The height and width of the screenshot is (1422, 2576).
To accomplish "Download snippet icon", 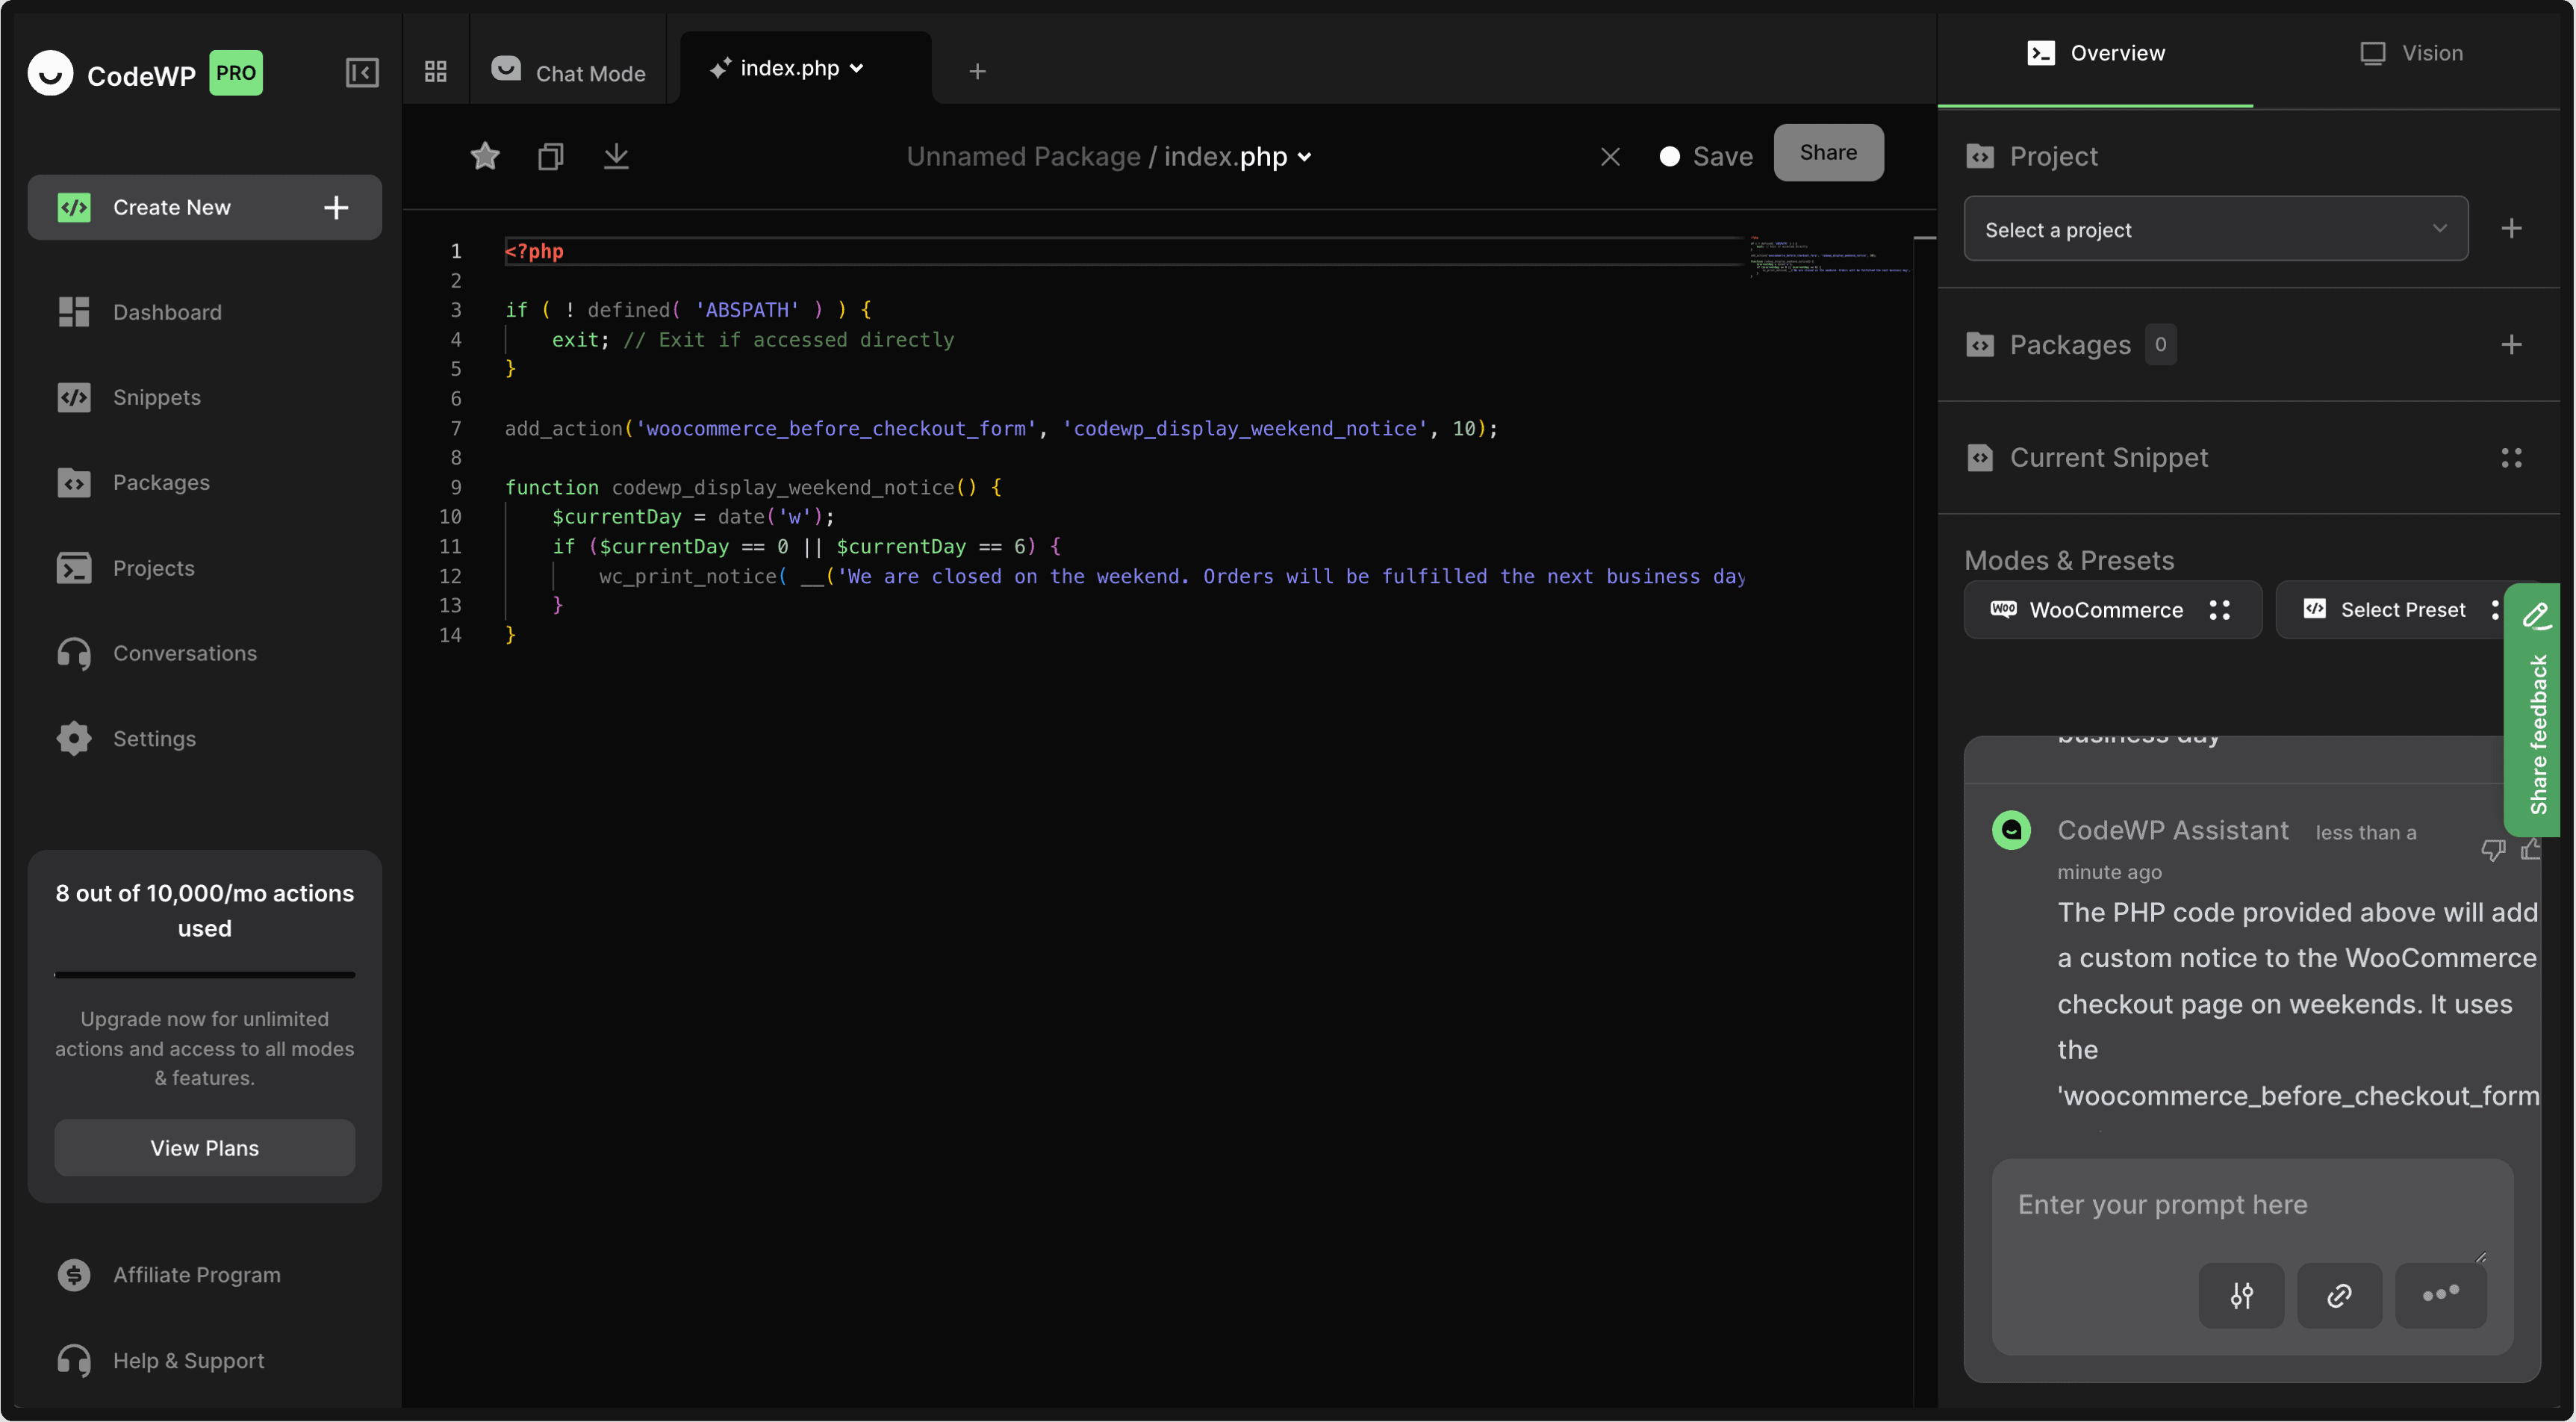I will 616,156.
